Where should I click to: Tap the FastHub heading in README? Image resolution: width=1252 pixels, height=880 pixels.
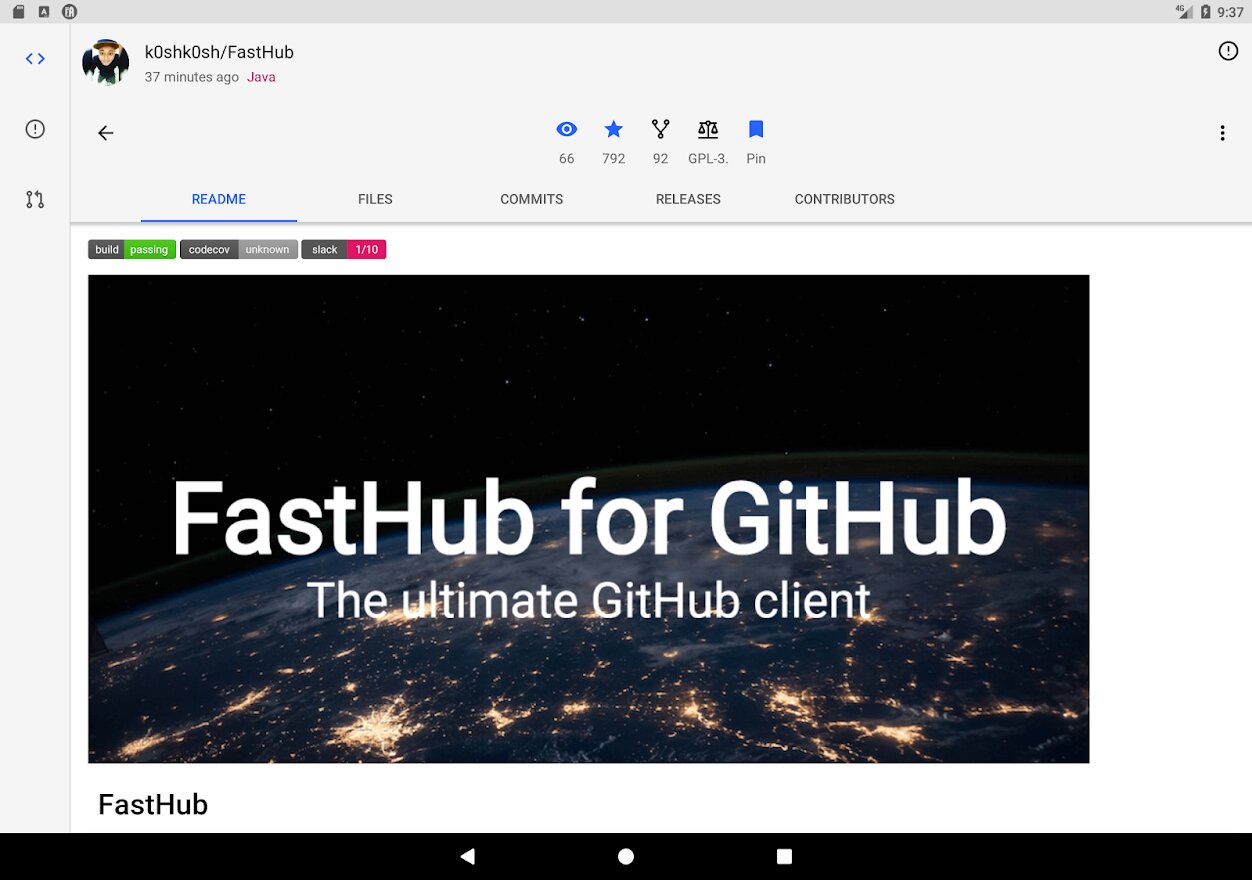coord(153,804)
